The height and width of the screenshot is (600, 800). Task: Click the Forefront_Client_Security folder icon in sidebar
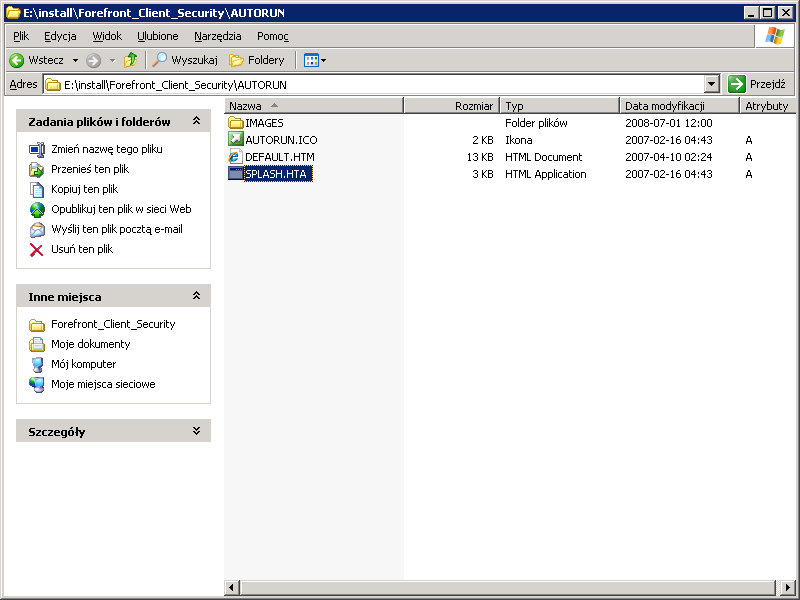tap(37, 324)
